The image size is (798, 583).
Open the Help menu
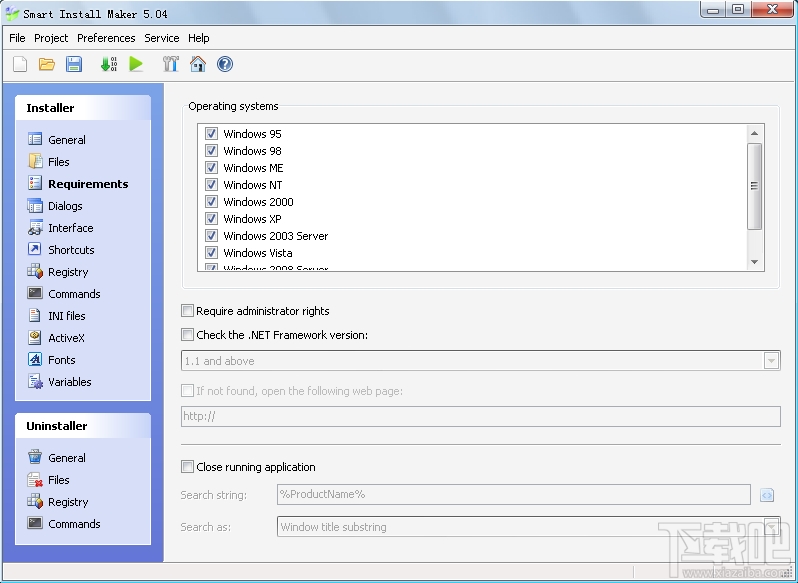pyautogui.click(x=198, y=38)
